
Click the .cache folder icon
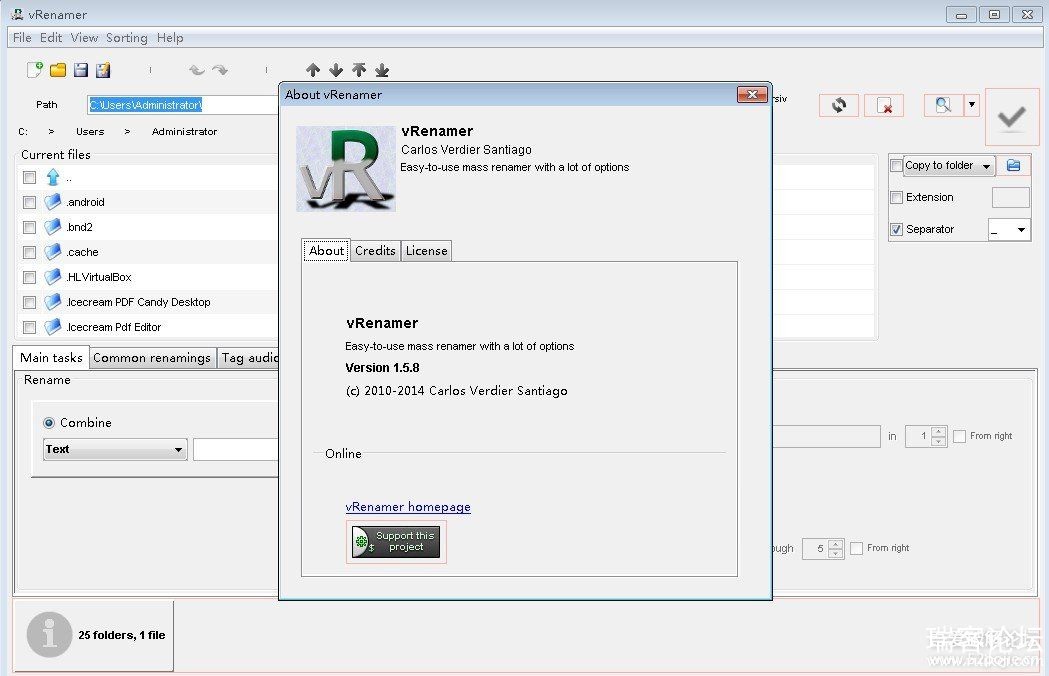[53, 252]
